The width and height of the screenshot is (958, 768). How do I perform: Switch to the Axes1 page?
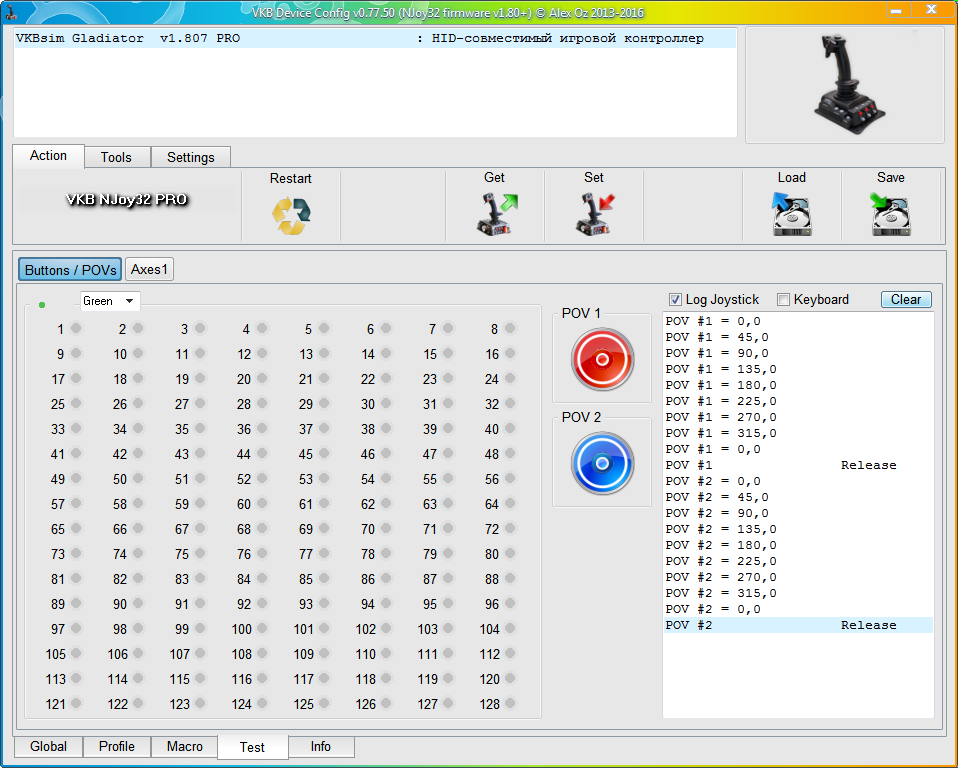(x=149, y=269)
